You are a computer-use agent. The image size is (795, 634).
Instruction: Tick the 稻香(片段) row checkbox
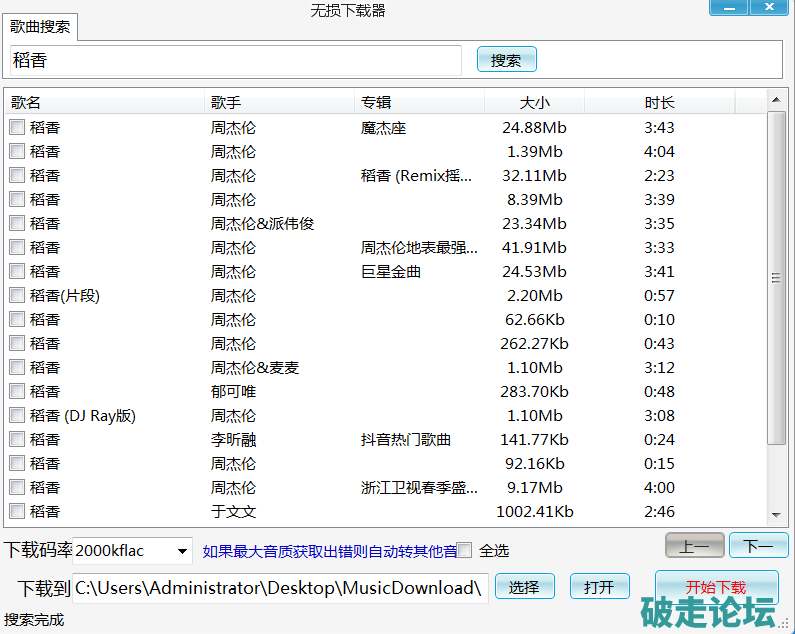[x=17, y=296]
